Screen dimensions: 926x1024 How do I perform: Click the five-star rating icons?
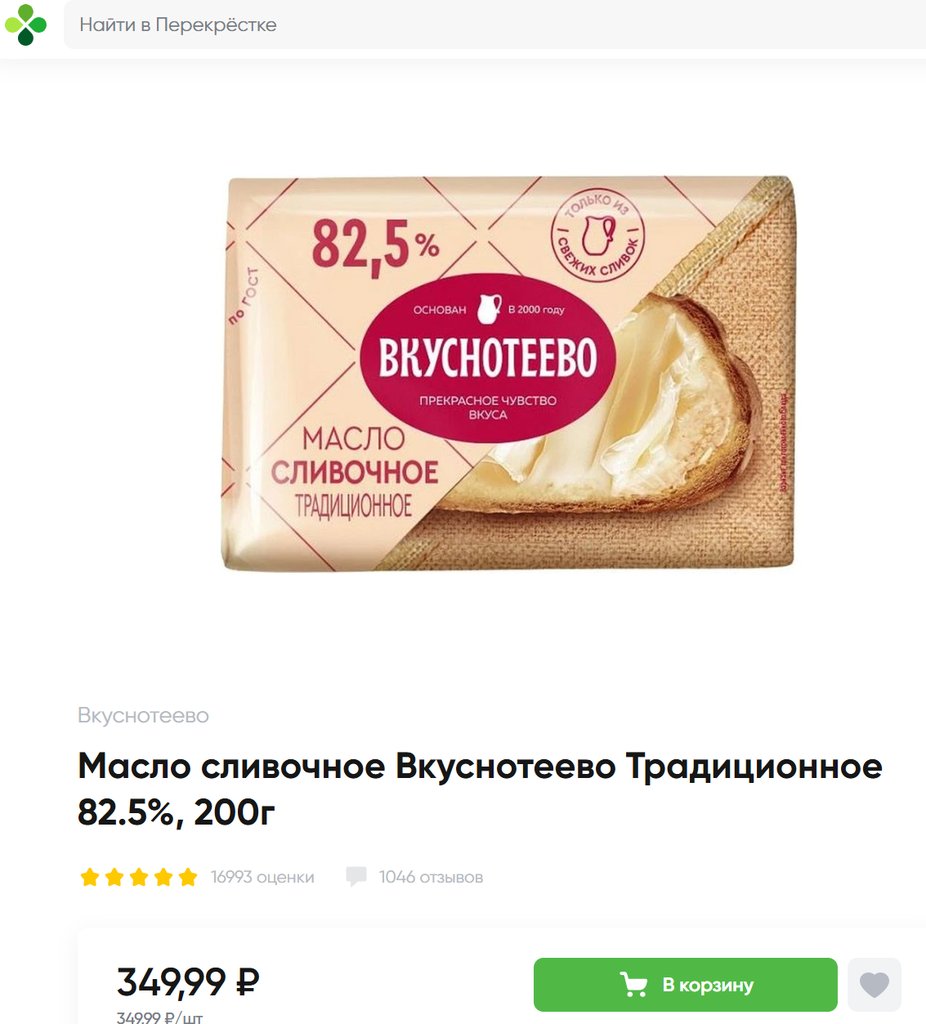pyautogui.click(x=138, y=877)
